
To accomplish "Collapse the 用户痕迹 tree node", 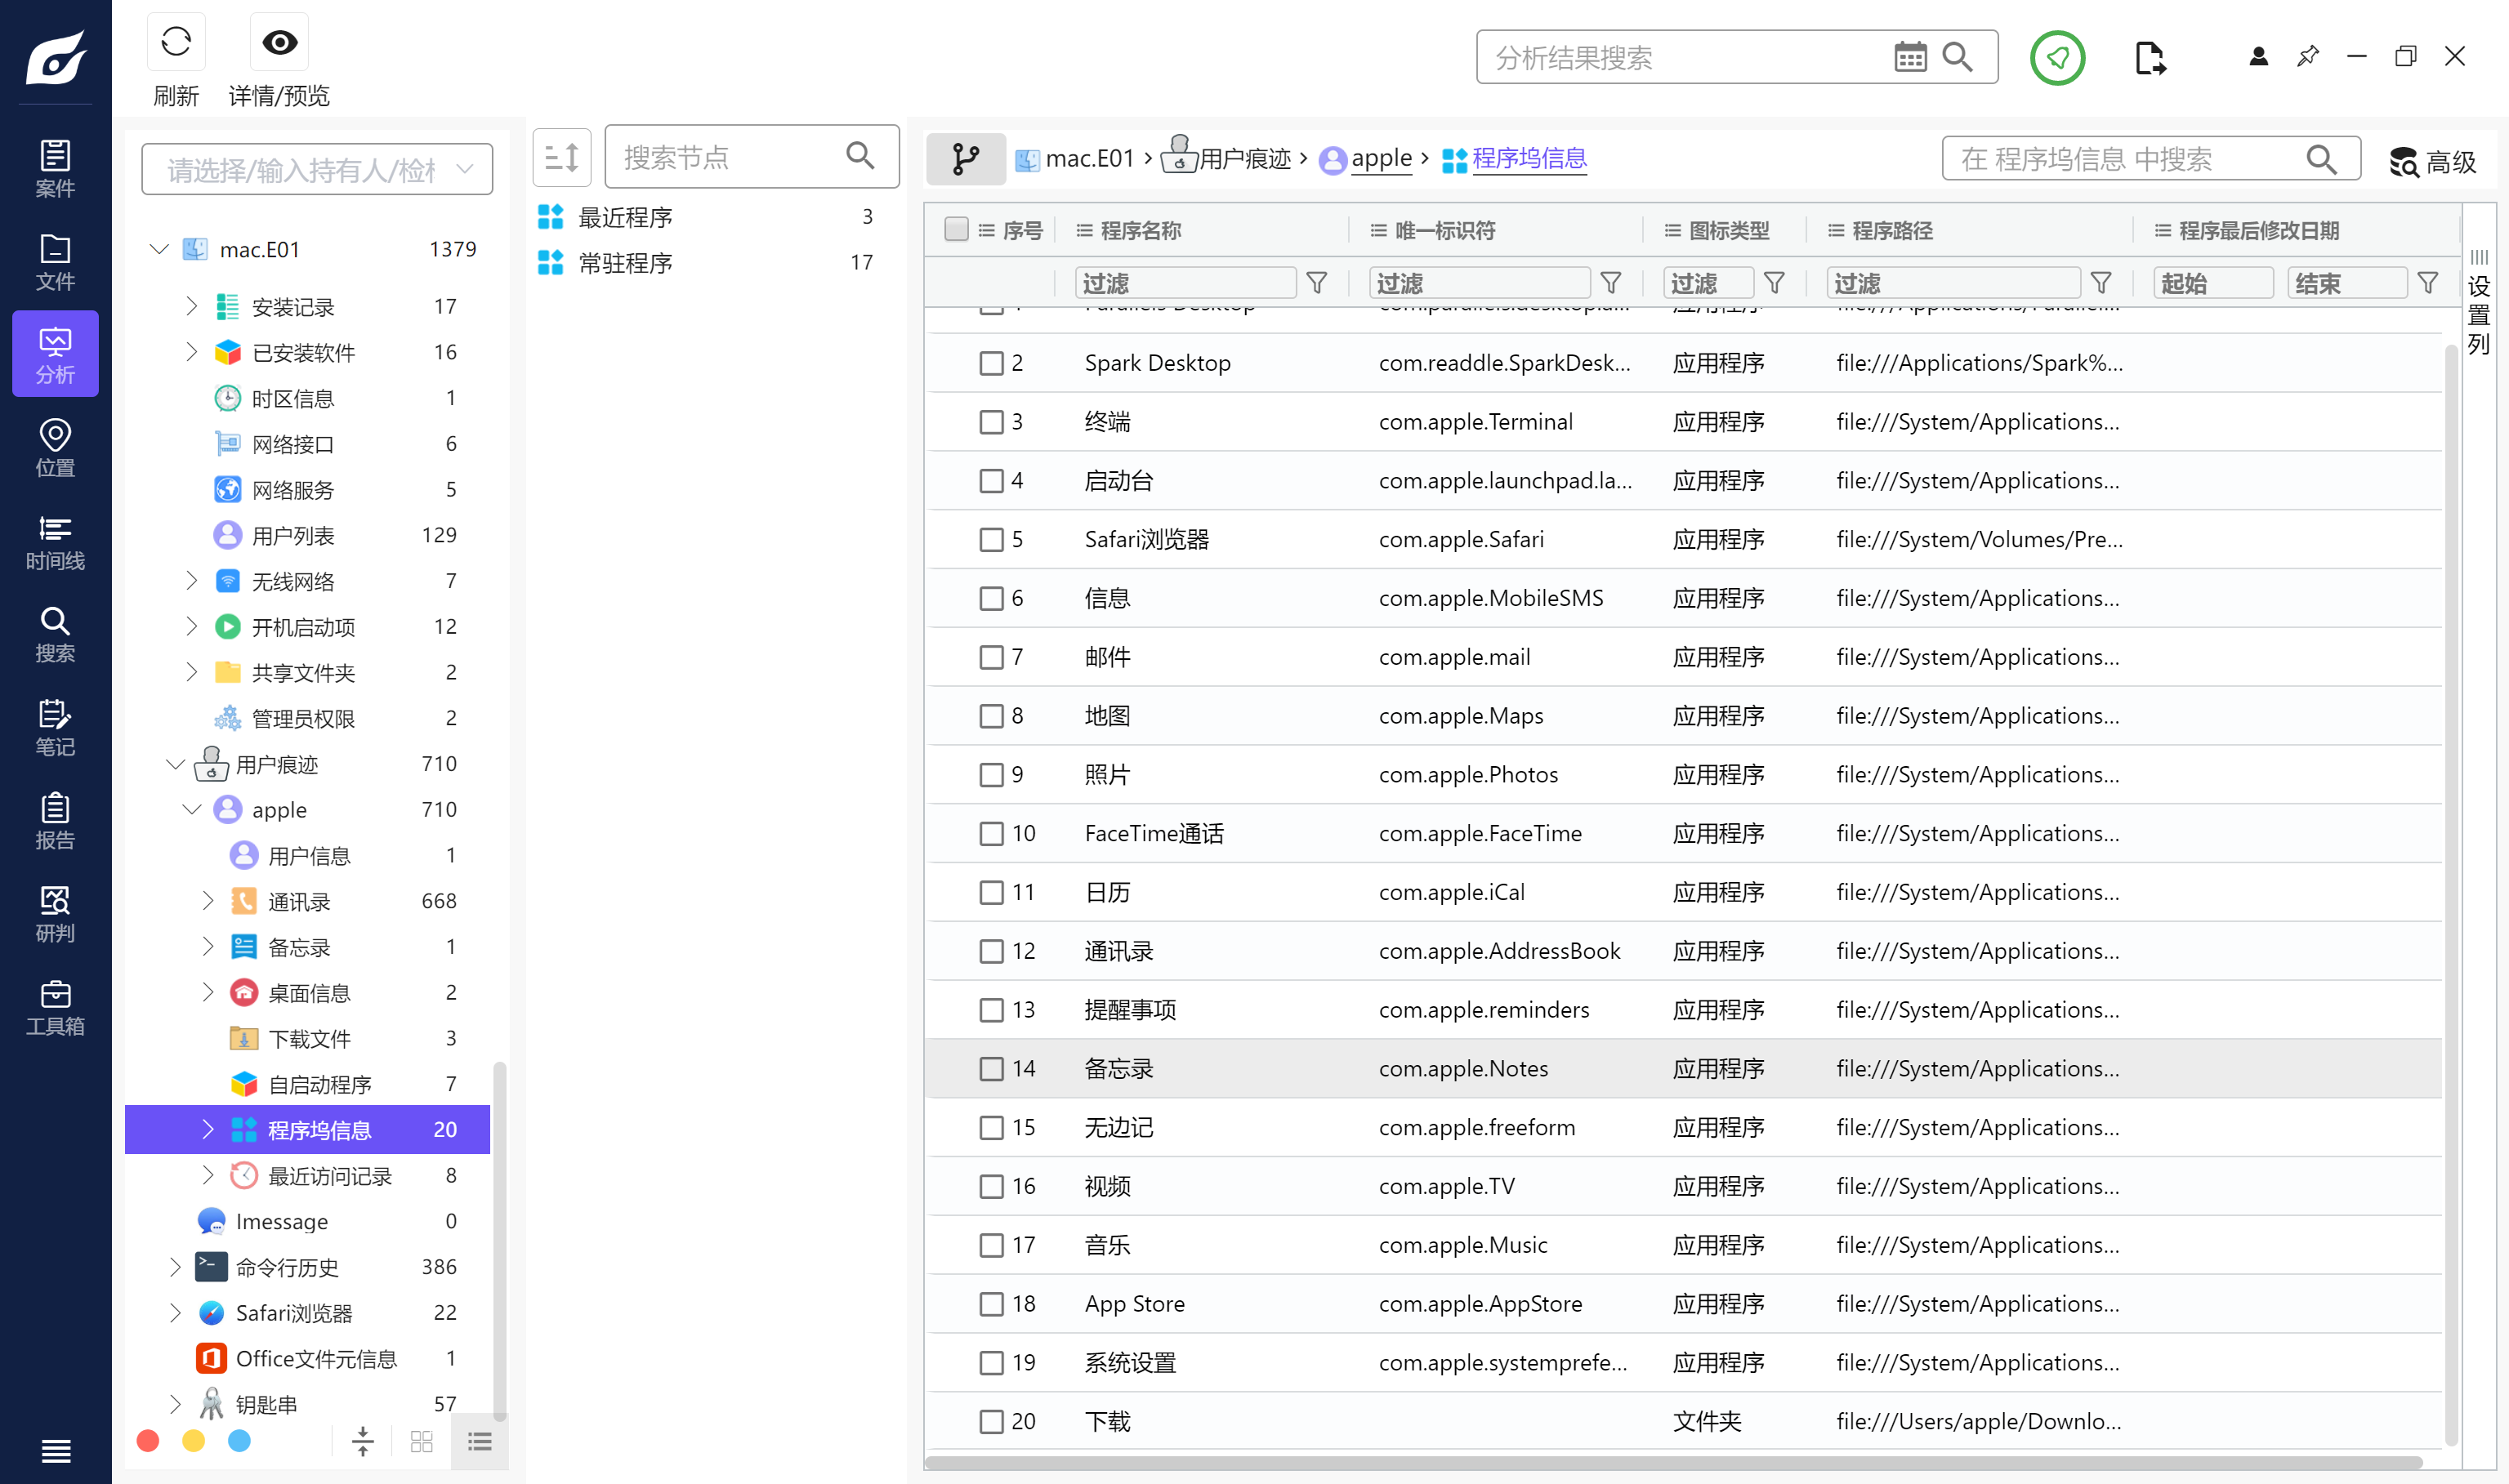I will tap(175, 764).
